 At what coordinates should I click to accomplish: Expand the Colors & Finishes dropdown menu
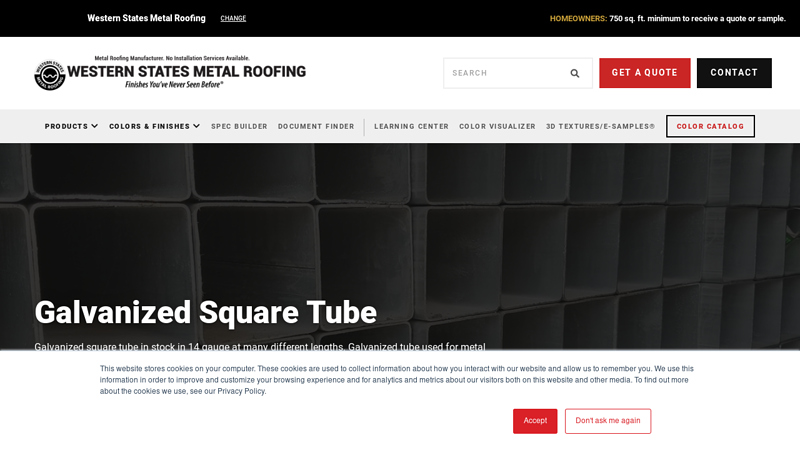pyautogui.click(x=154, y=127)
